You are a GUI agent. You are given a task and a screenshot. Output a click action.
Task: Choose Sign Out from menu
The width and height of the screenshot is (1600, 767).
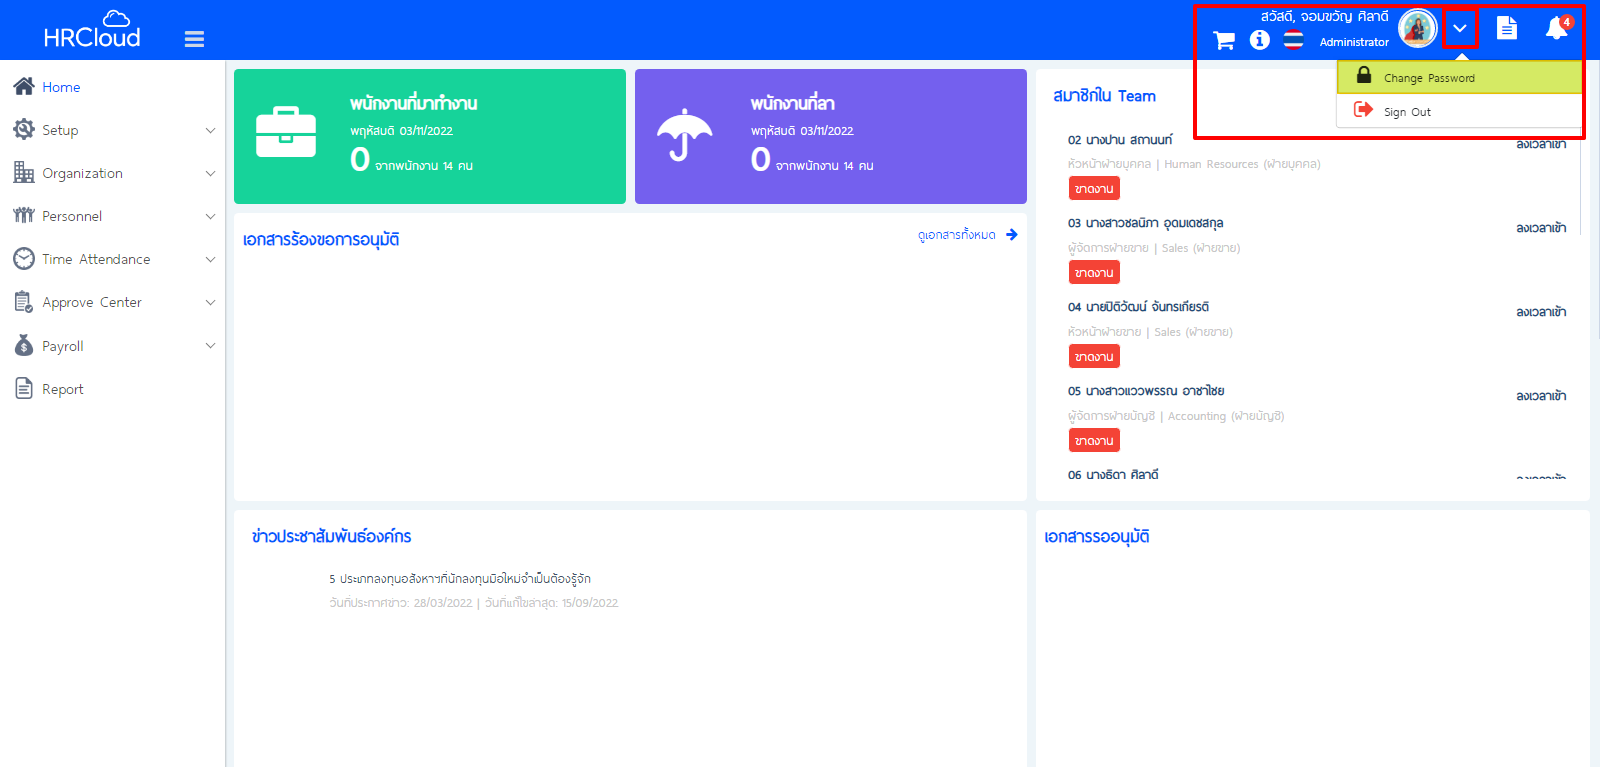tap(1460, 111)
